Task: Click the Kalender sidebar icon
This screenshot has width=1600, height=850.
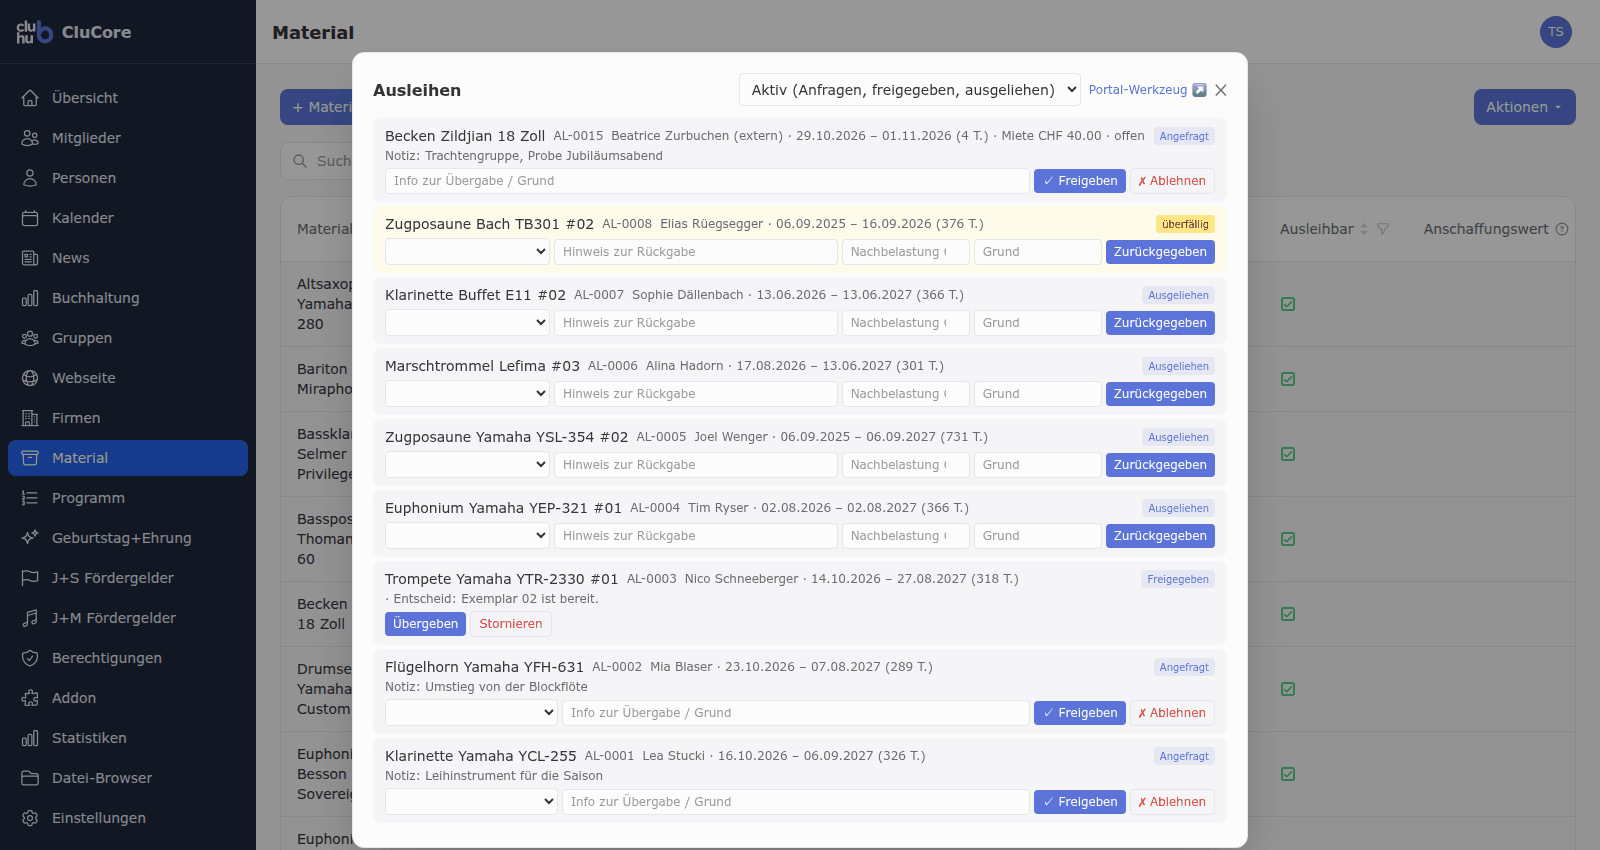Action: (30, 218)
